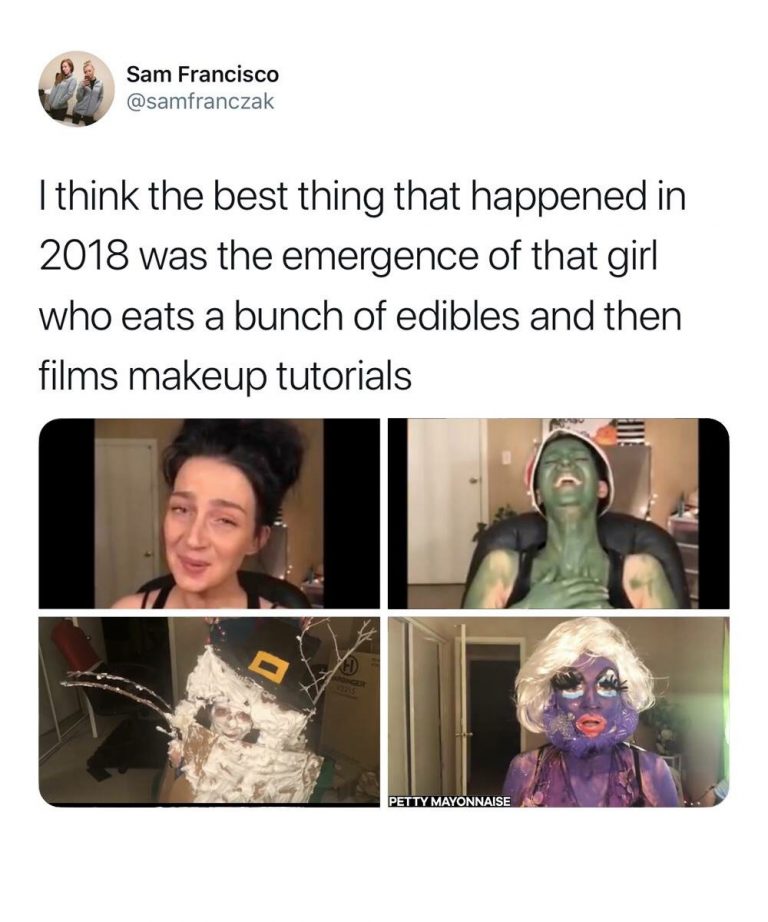The height and width of the screenshot is (922, 768).
Task: Click the yellow buckle on the black hat
Action: tap(271, 669)
